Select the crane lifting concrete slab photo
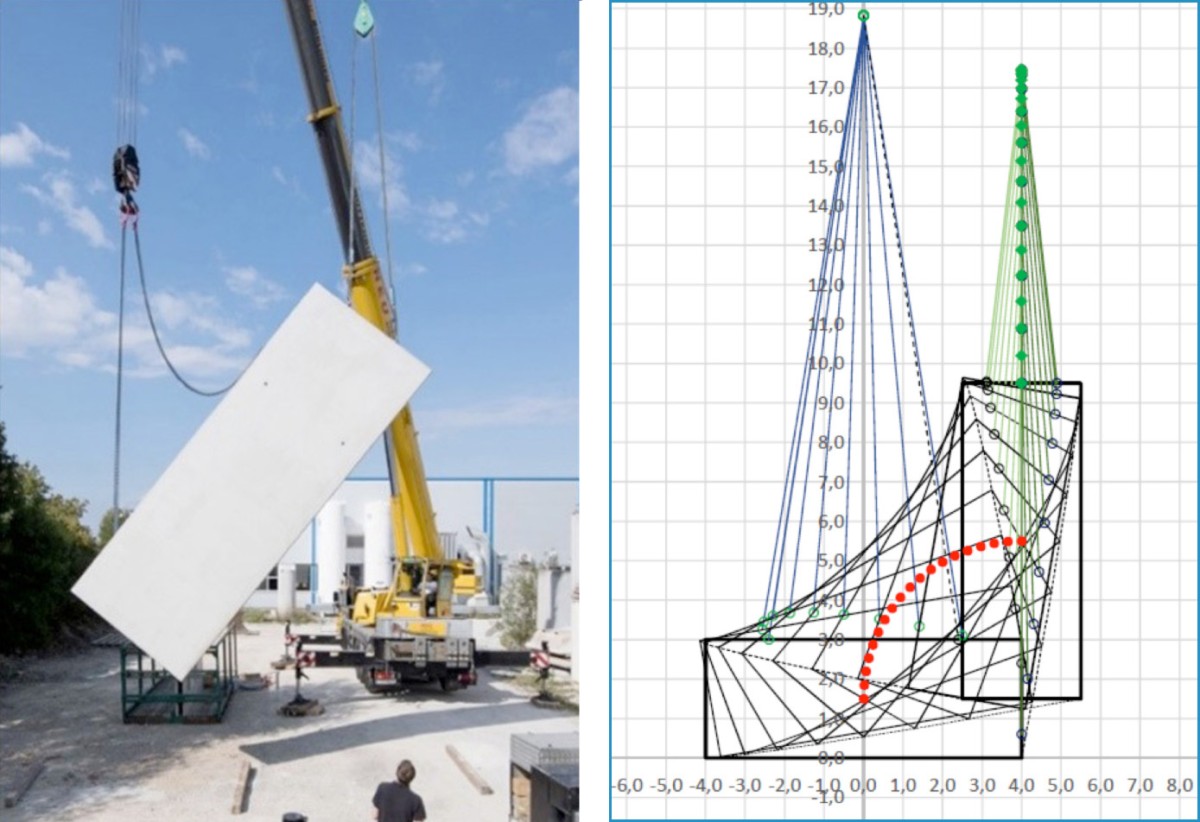The width and height of the screenshot is (1200, 822). [x=289, y=411]
